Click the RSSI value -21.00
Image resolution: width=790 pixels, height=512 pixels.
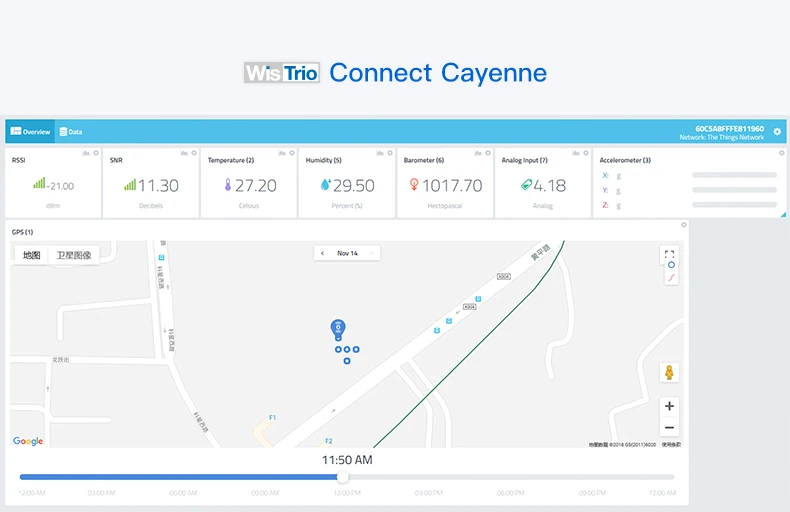pyautogui.click(x=60, y=186)
